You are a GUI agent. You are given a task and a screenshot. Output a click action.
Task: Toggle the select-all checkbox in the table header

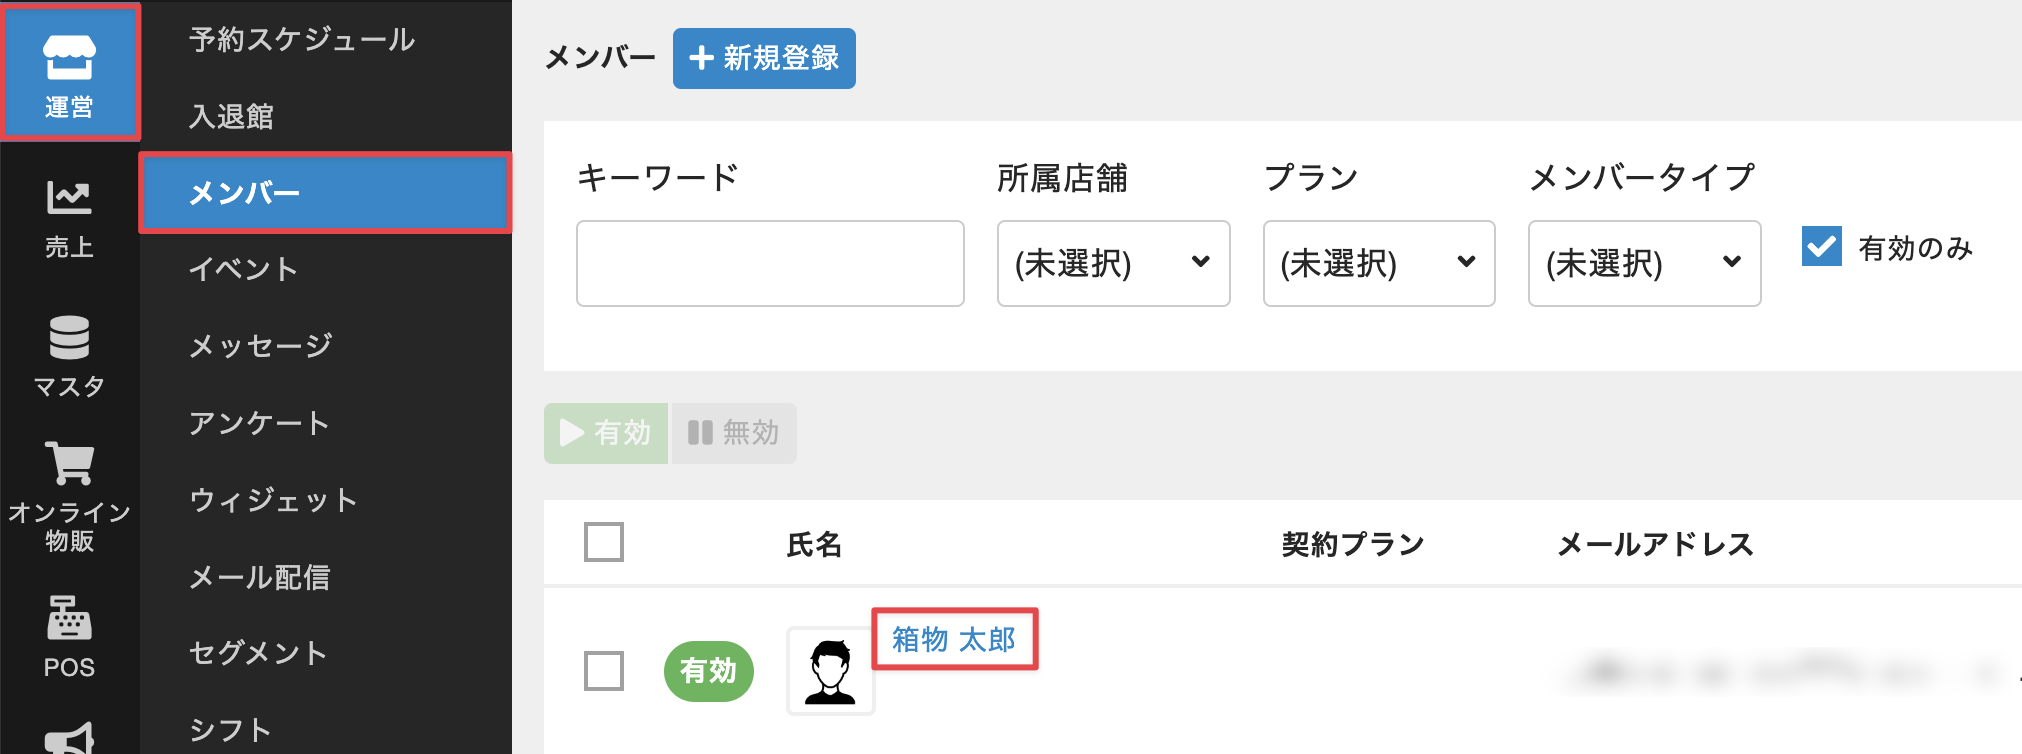coord(604,542)
